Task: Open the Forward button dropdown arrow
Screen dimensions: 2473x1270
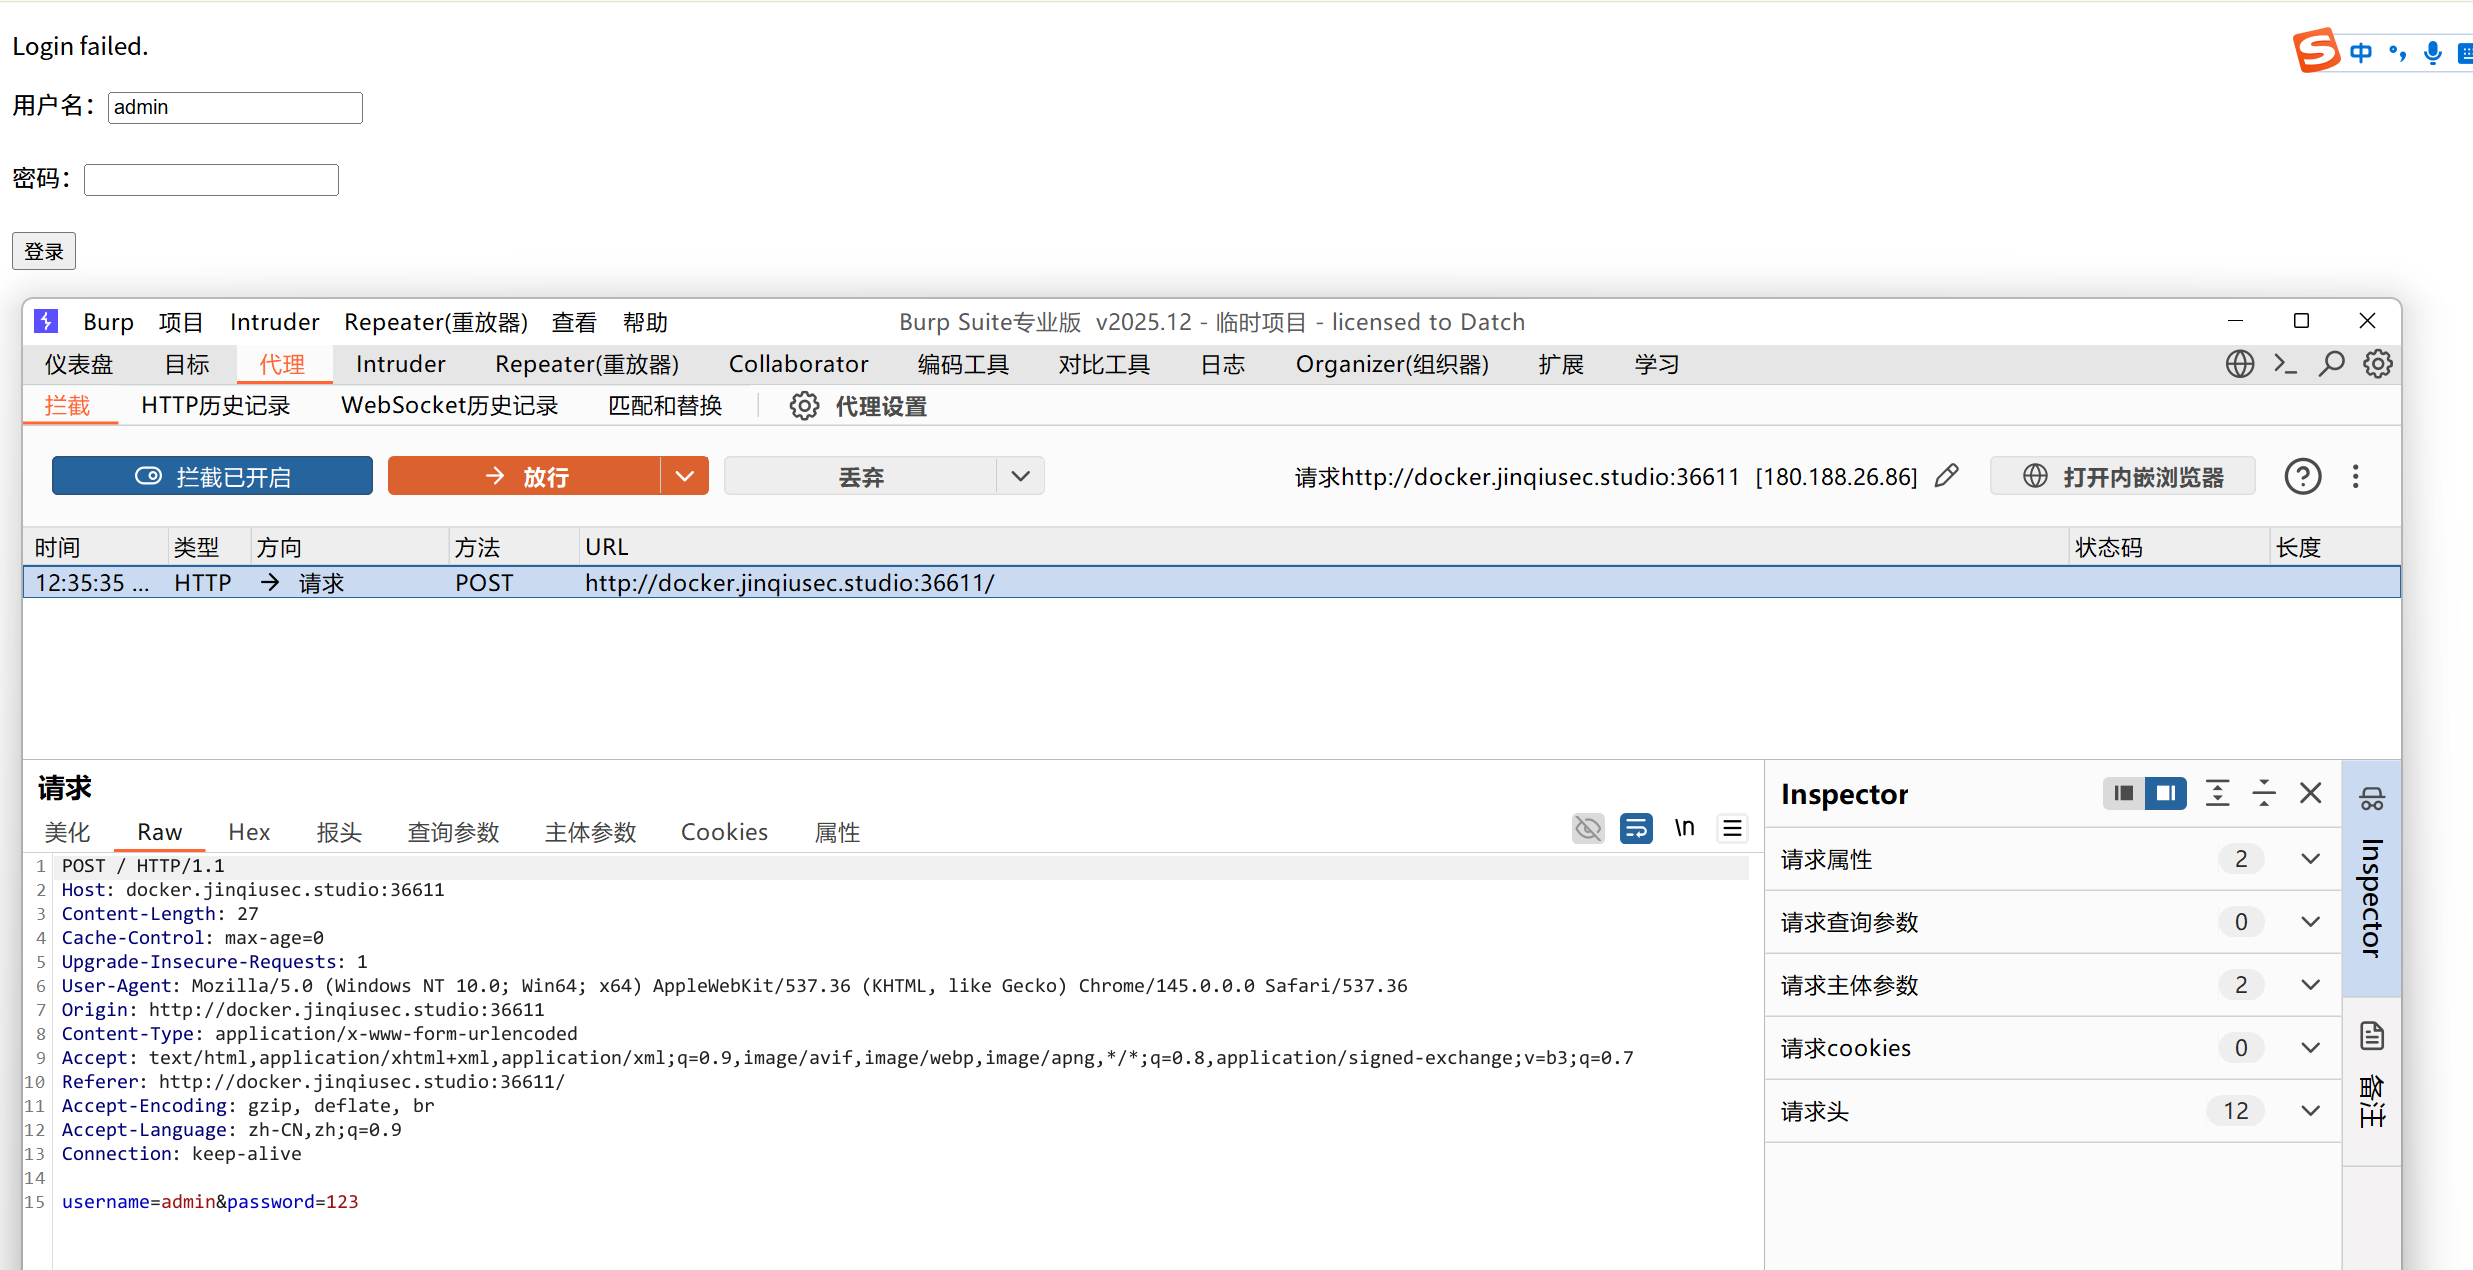Action: coord(685,476)
